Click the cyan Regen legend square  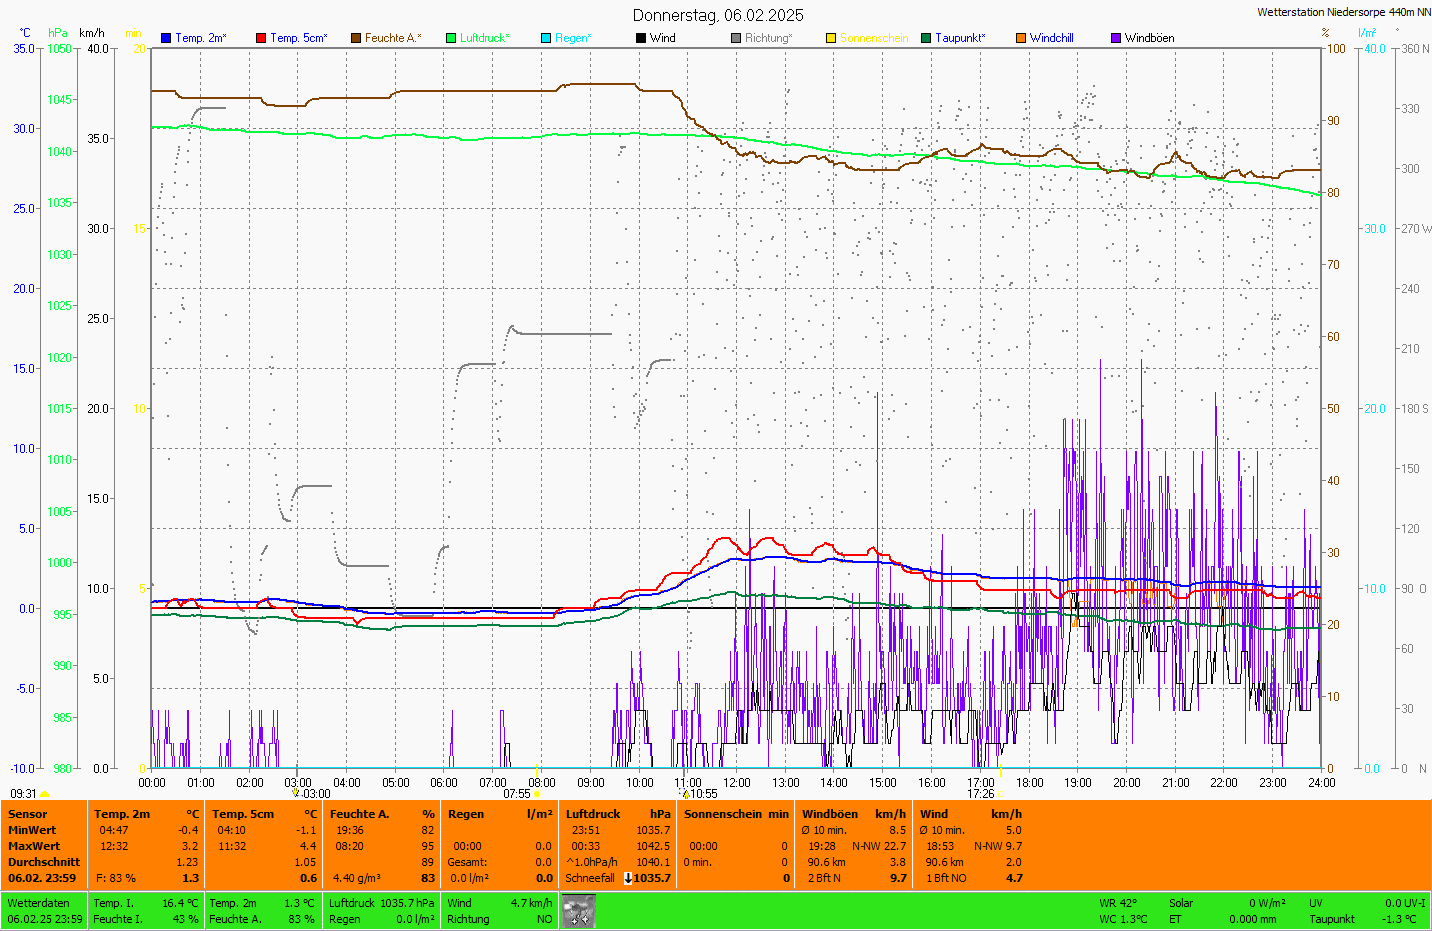pos(546,38)
